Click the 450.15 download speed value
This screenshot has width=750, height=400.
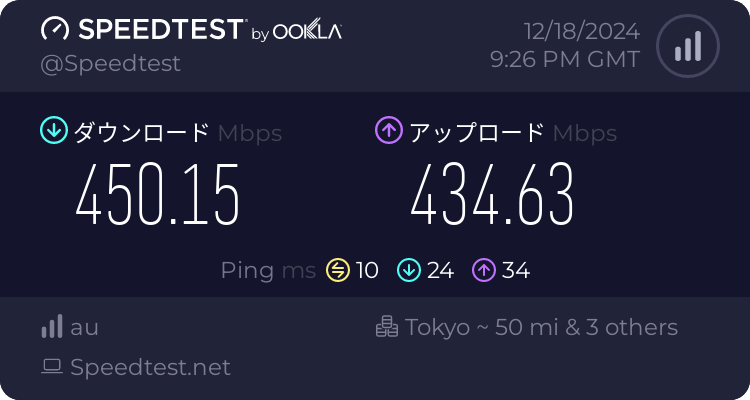coord(158,194)
